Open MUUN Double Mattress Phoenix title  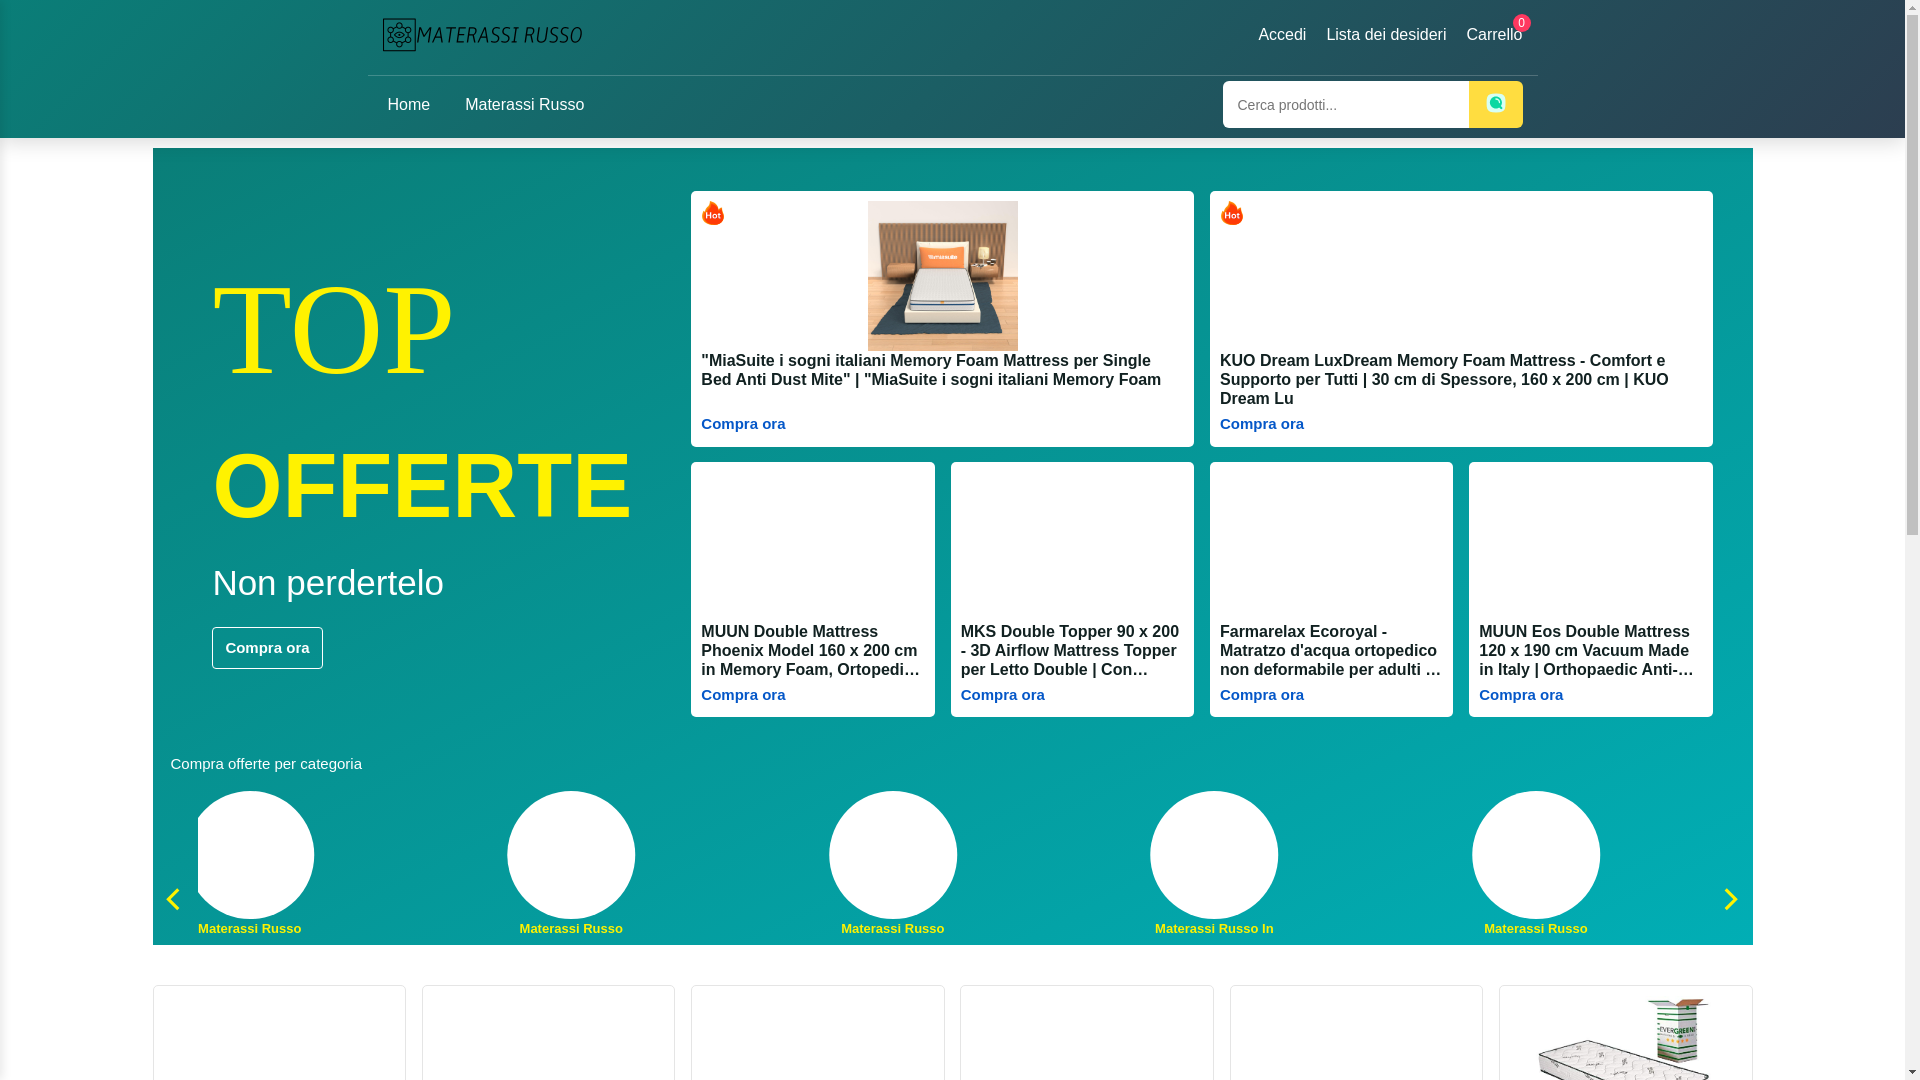coord(812,651)
